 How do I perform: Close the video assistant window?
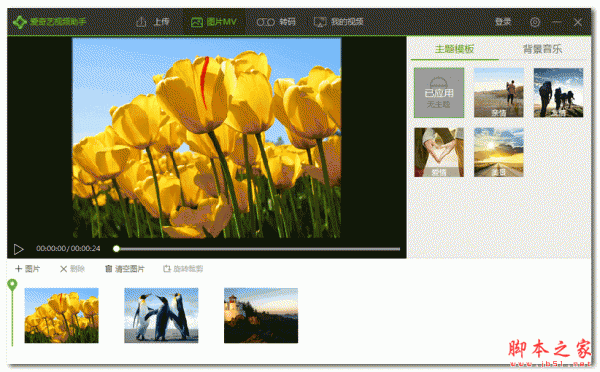tap(578, 22)
